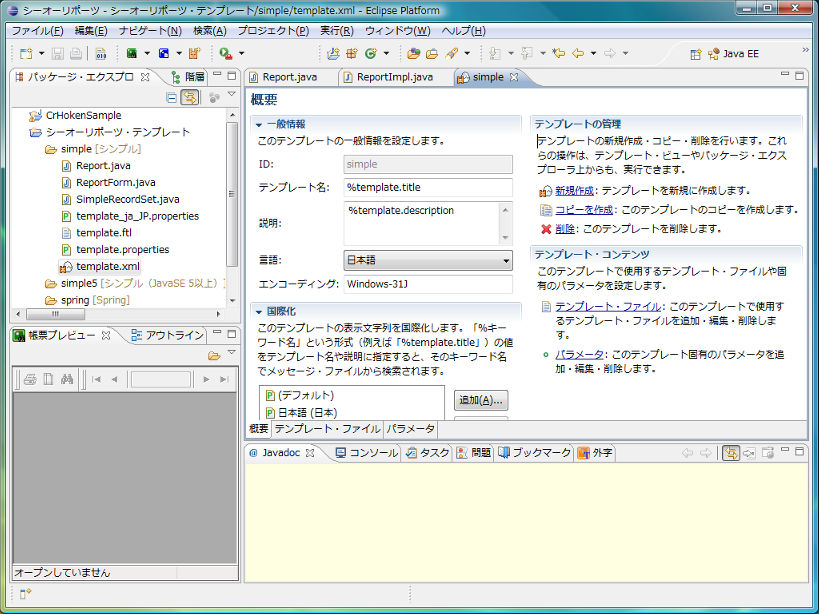Click the open folder icon in the 帳票プレビュー view
The image size is (819, 614).
[214, 356]
